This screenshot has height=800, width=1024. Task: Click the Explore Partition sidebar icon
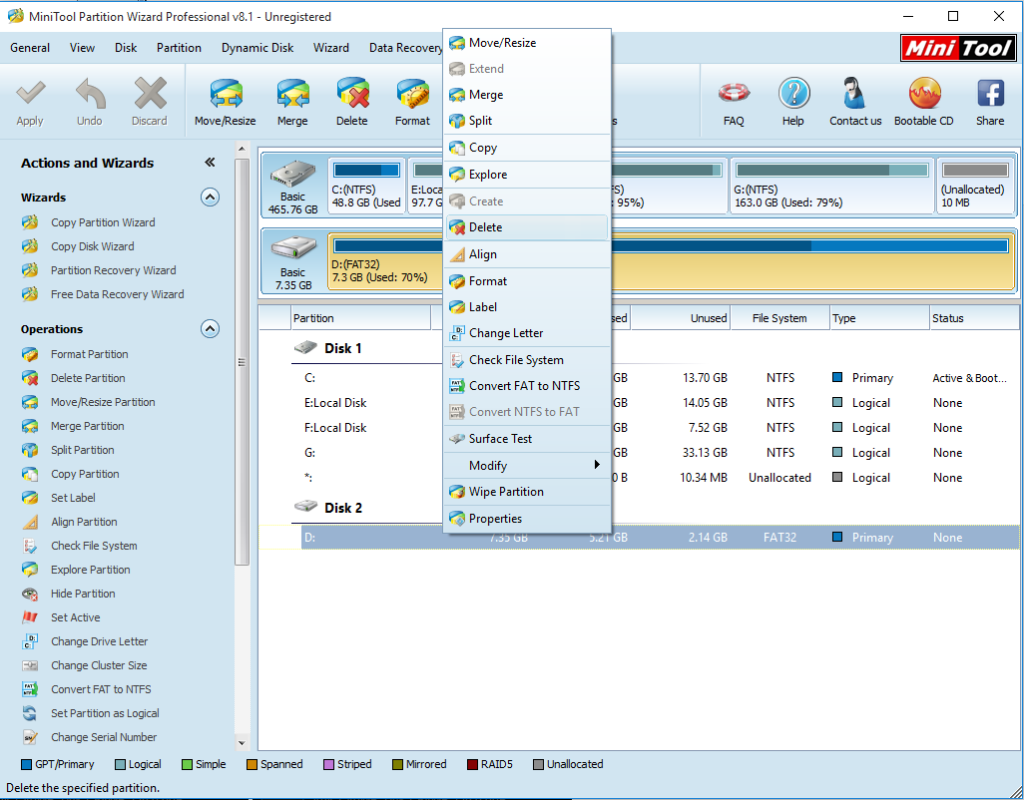pos(29,569)
